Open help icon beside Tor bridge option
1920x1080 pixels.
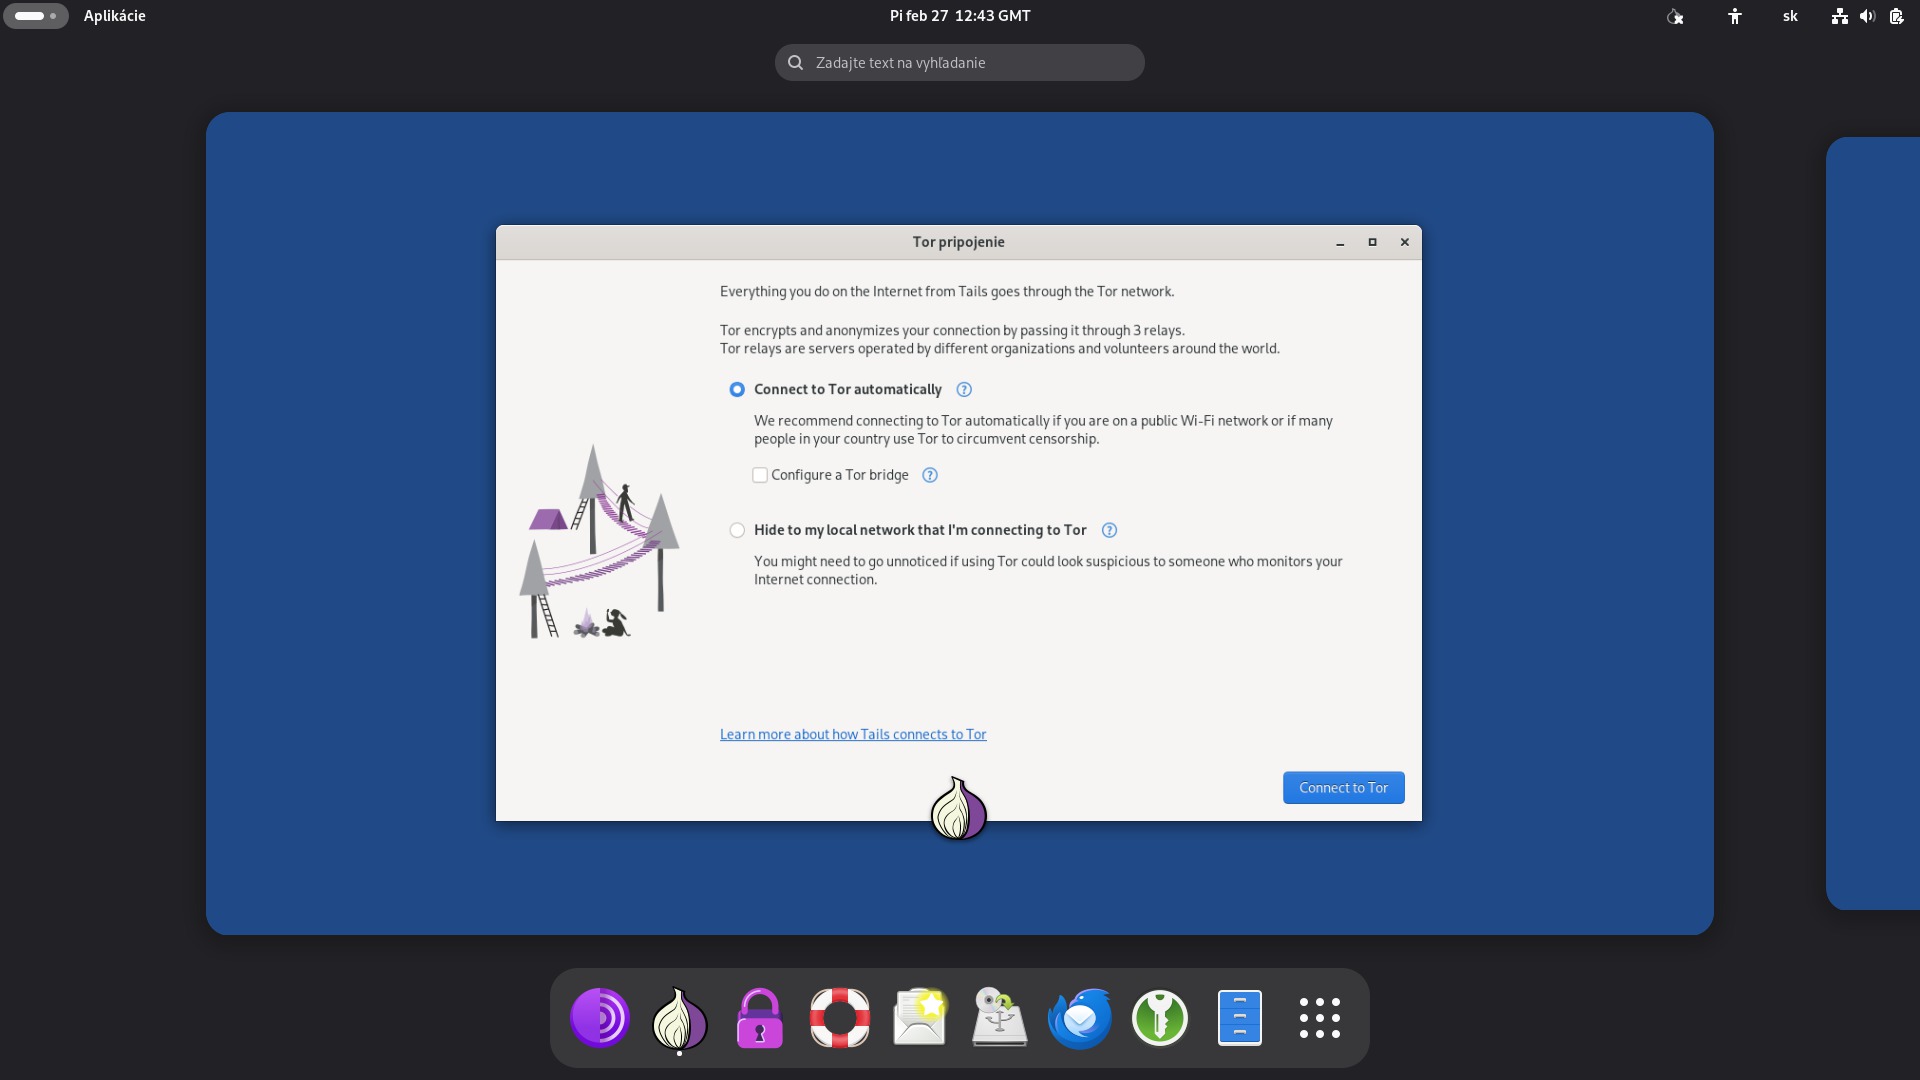pos(930,476)
